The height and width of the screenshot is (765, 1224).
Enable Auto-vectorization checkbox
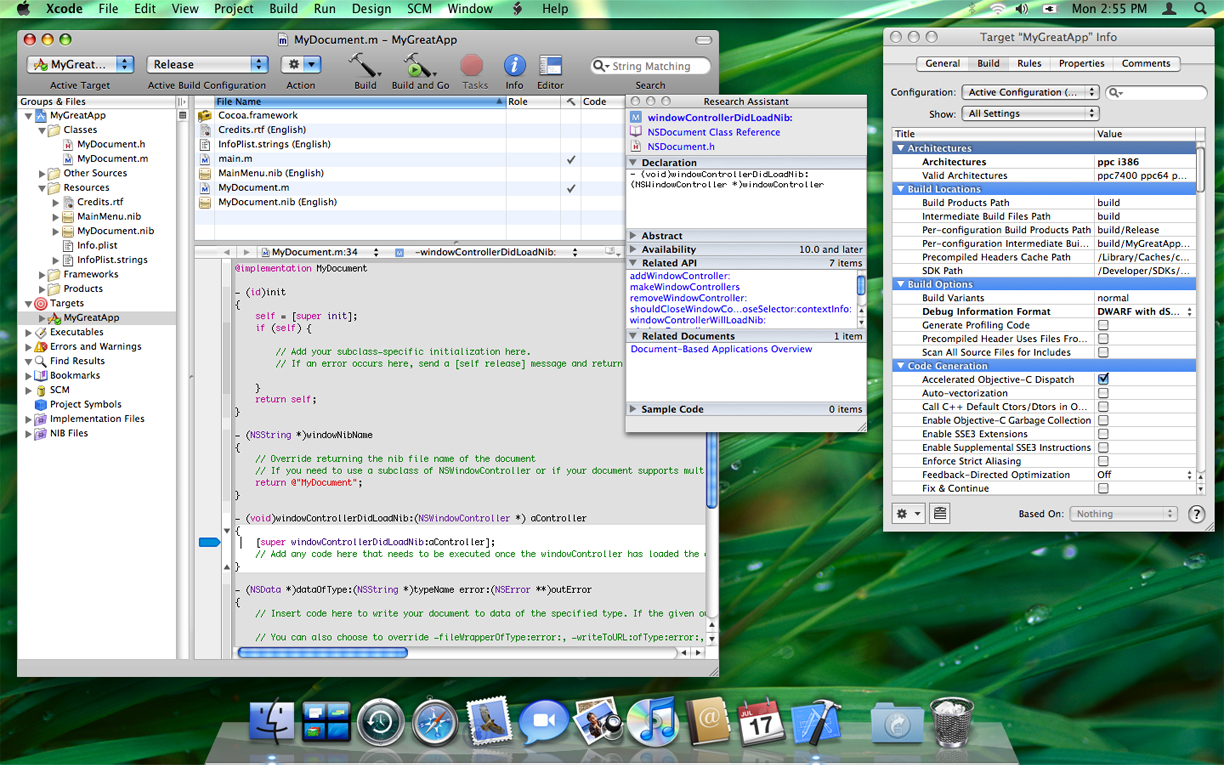[1103, 393]
